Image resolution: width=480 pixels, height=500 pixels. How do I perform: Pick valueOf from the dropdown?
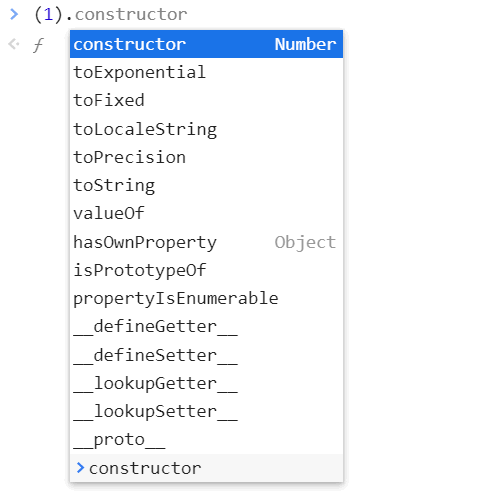(x=206, y=213)
